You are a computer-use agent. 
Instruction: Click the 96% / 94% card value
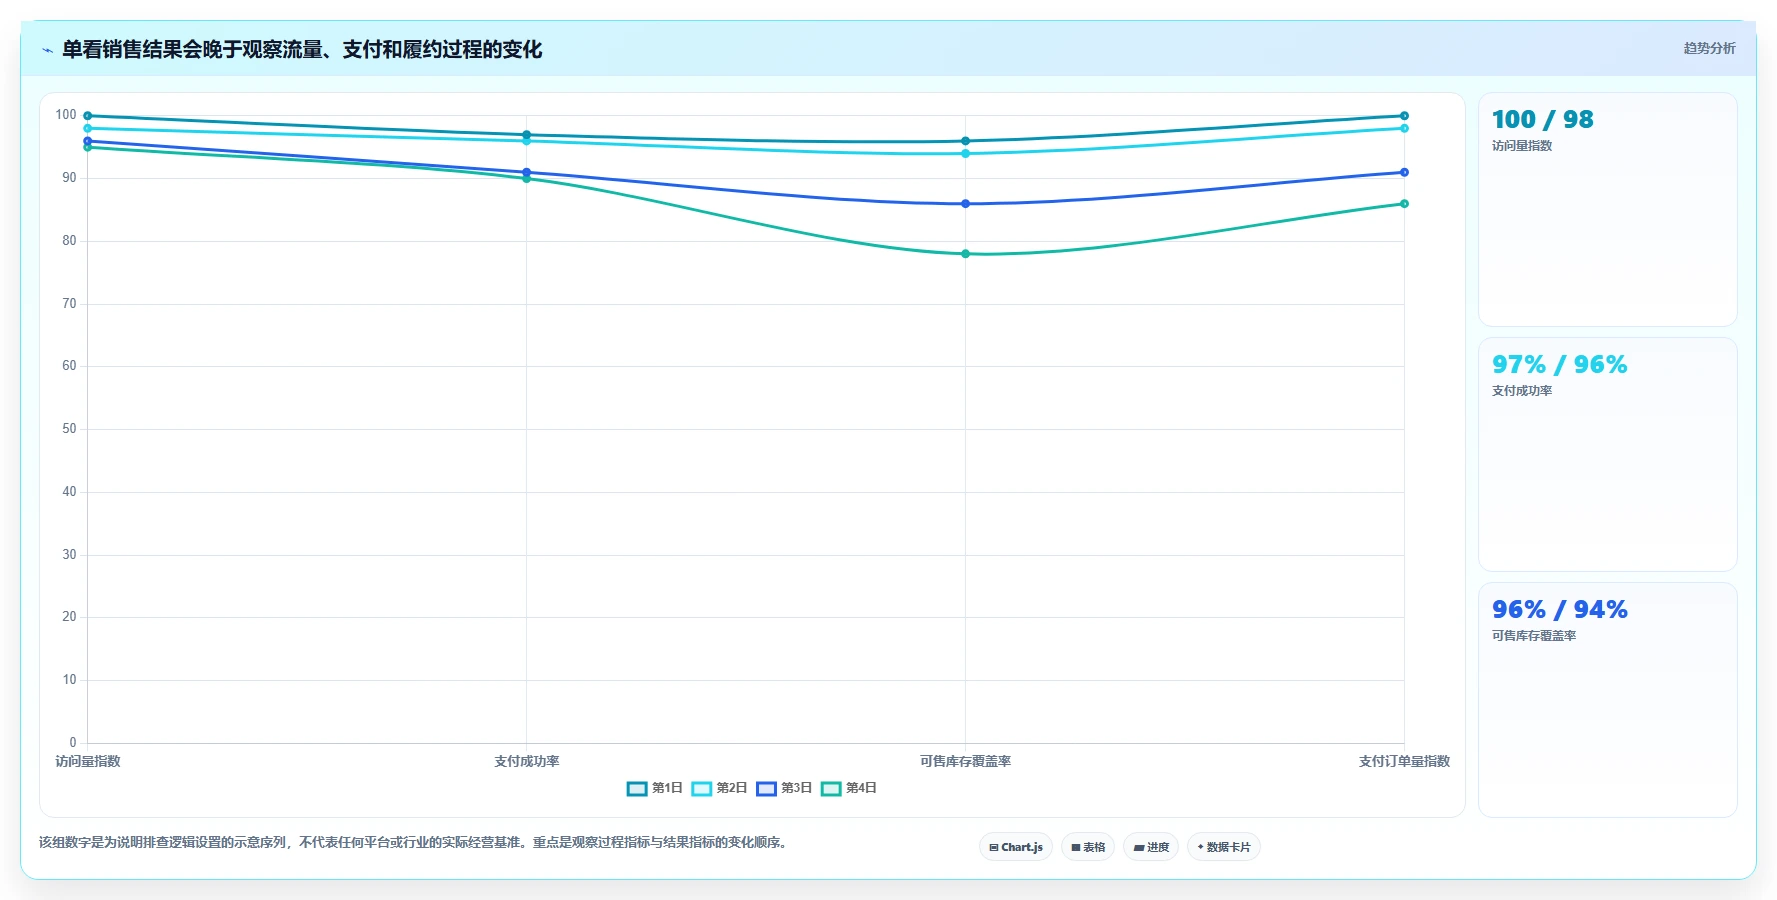point(1559,610)
